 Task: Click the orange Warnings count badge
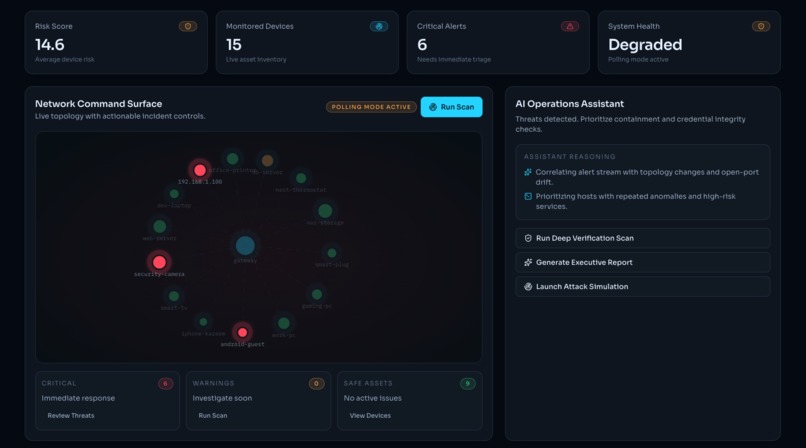tap(316, 384)
